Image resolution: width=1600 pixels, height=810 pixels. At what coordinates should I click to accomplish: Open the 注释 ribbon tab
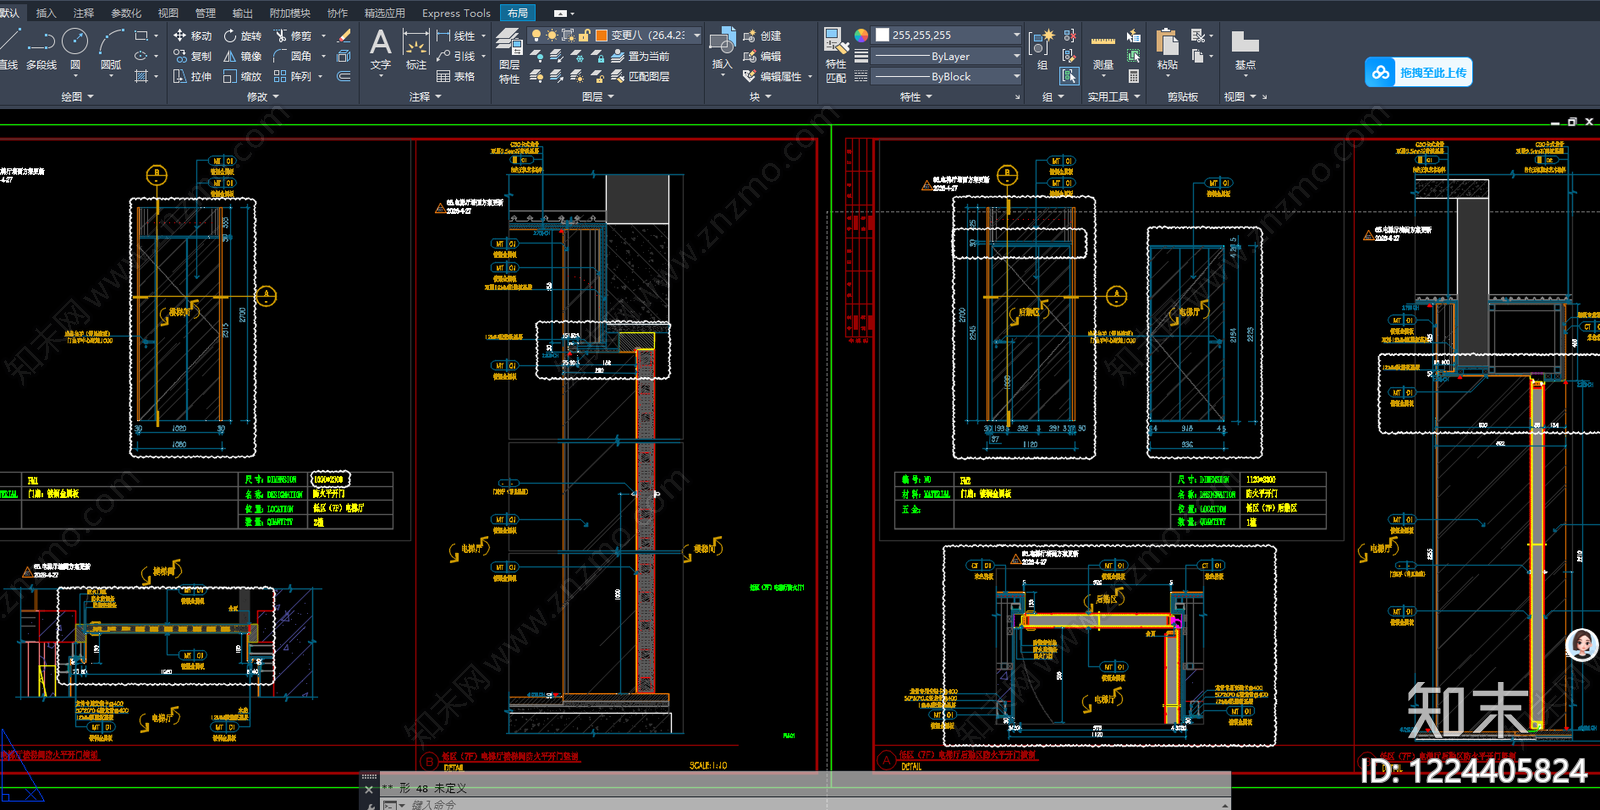click(83, 13)
